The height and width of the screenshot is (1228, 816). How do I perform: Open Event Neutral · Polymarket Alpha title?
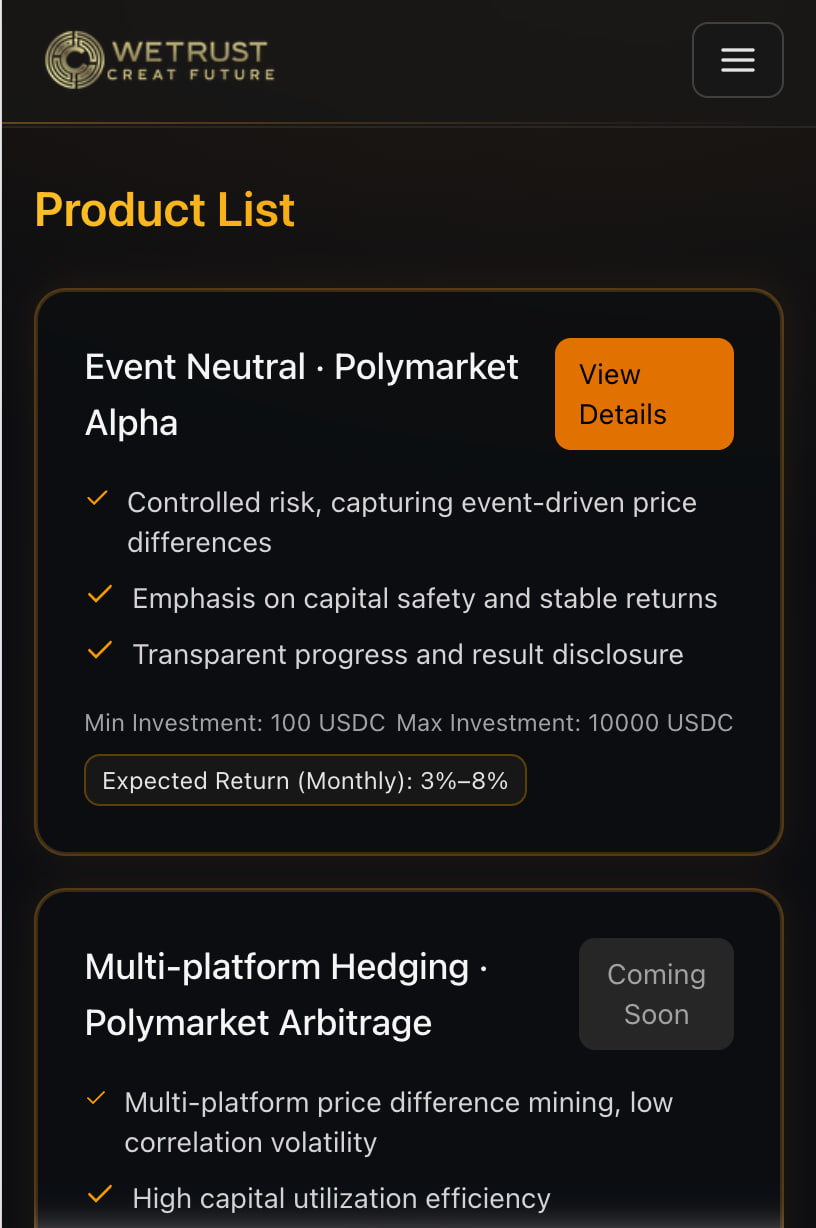[301, 394]
